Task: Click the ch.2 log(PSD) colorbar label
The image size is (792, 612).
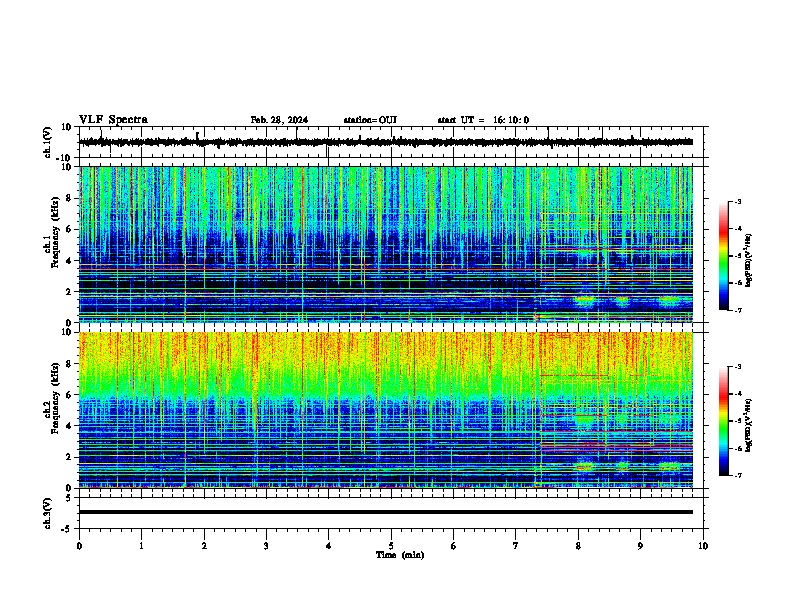Action: (749, 425)
